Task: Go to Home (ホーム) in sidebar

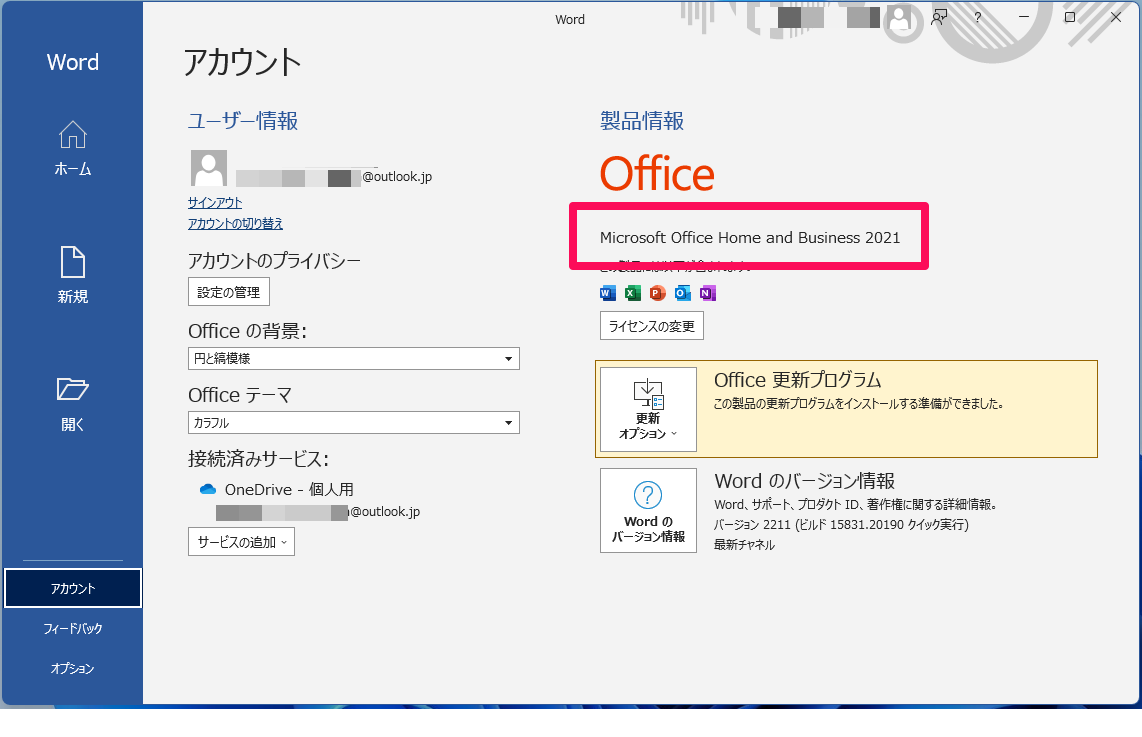Action: pos(73,149)
